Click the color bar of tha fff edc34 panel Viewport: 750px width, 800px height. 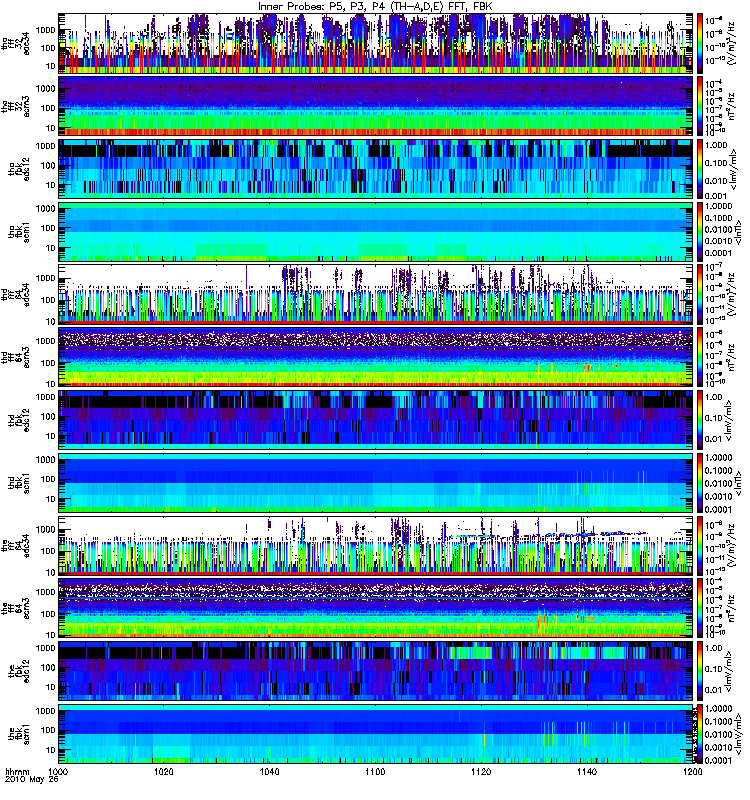(x=700, y=44)
